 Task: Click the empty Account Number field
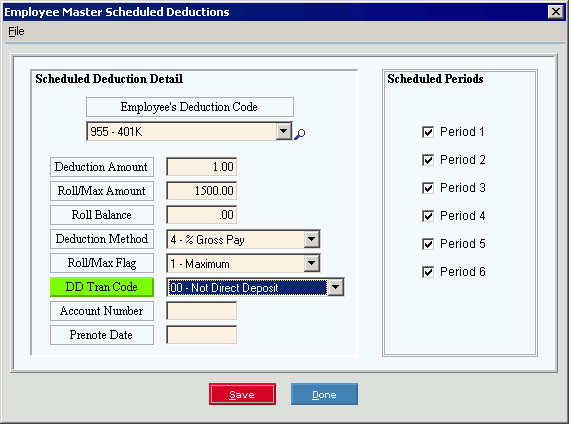(202, 311)
